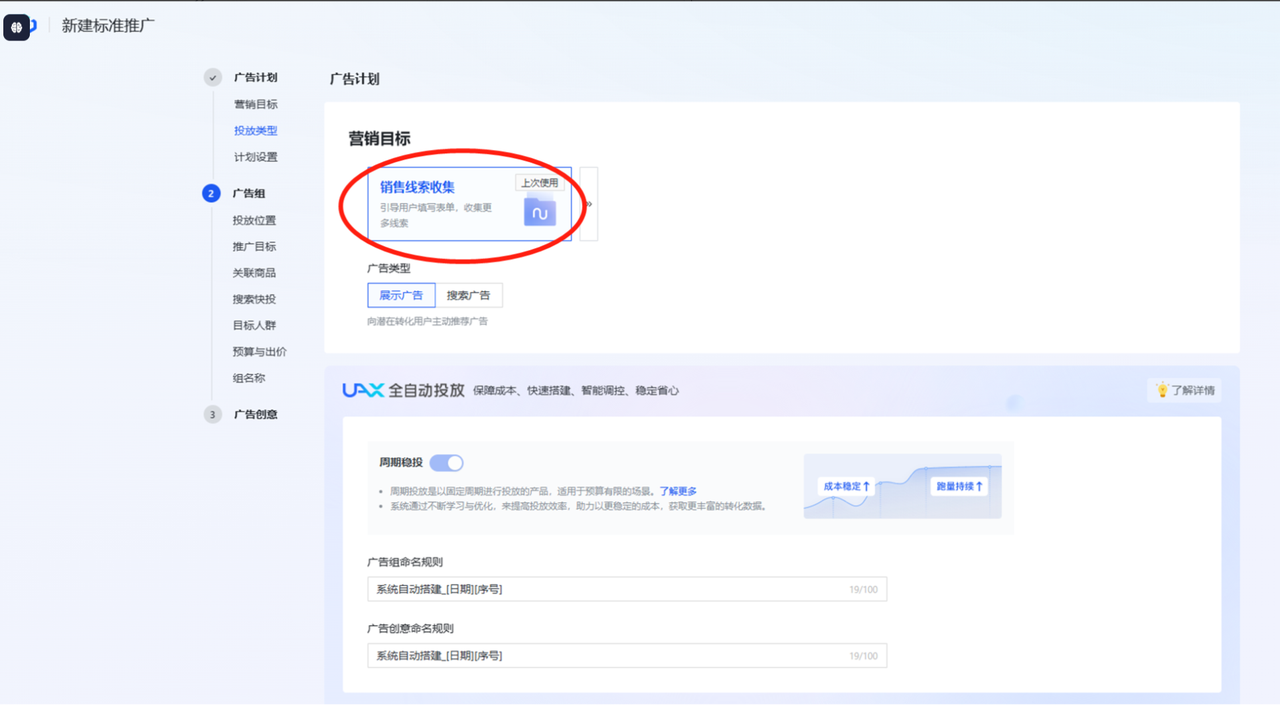
Task: Click the step 3 circle for 广告创意
Action: click(x=212, y=415)
